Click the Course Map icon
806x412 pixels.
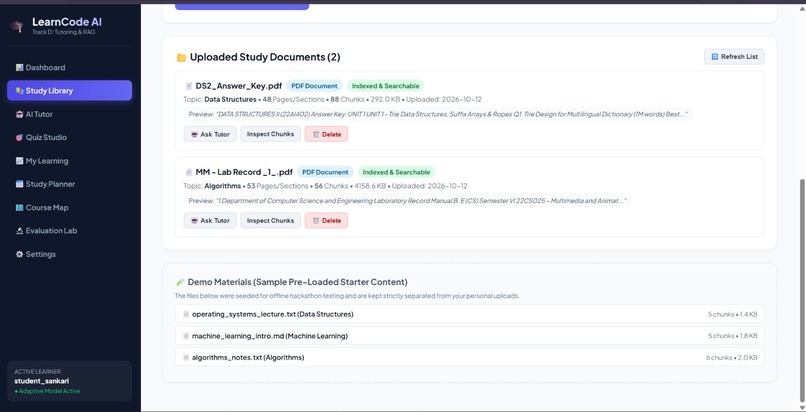(x=19, y=208)
